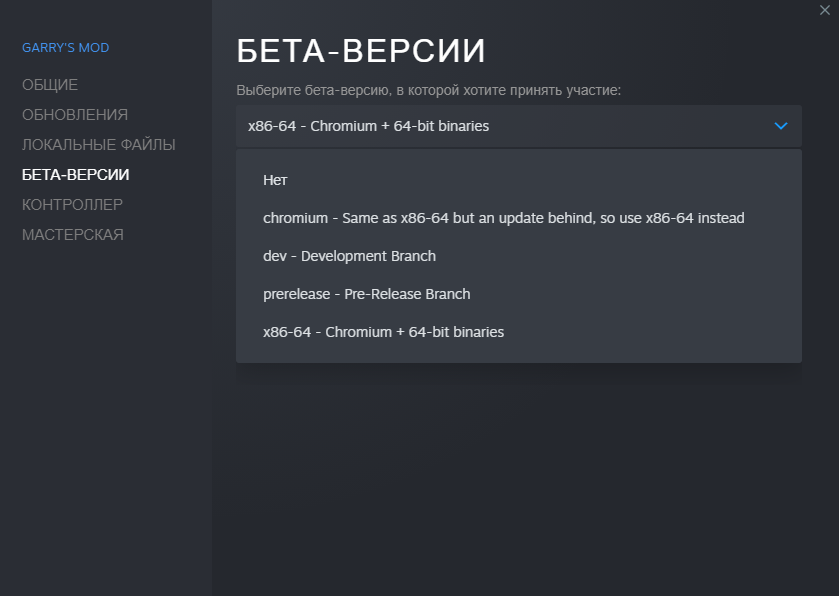This screenshot has height=596, width=839.
Task: Click the Выберите бета-версию description text
Action: point(429,91)
